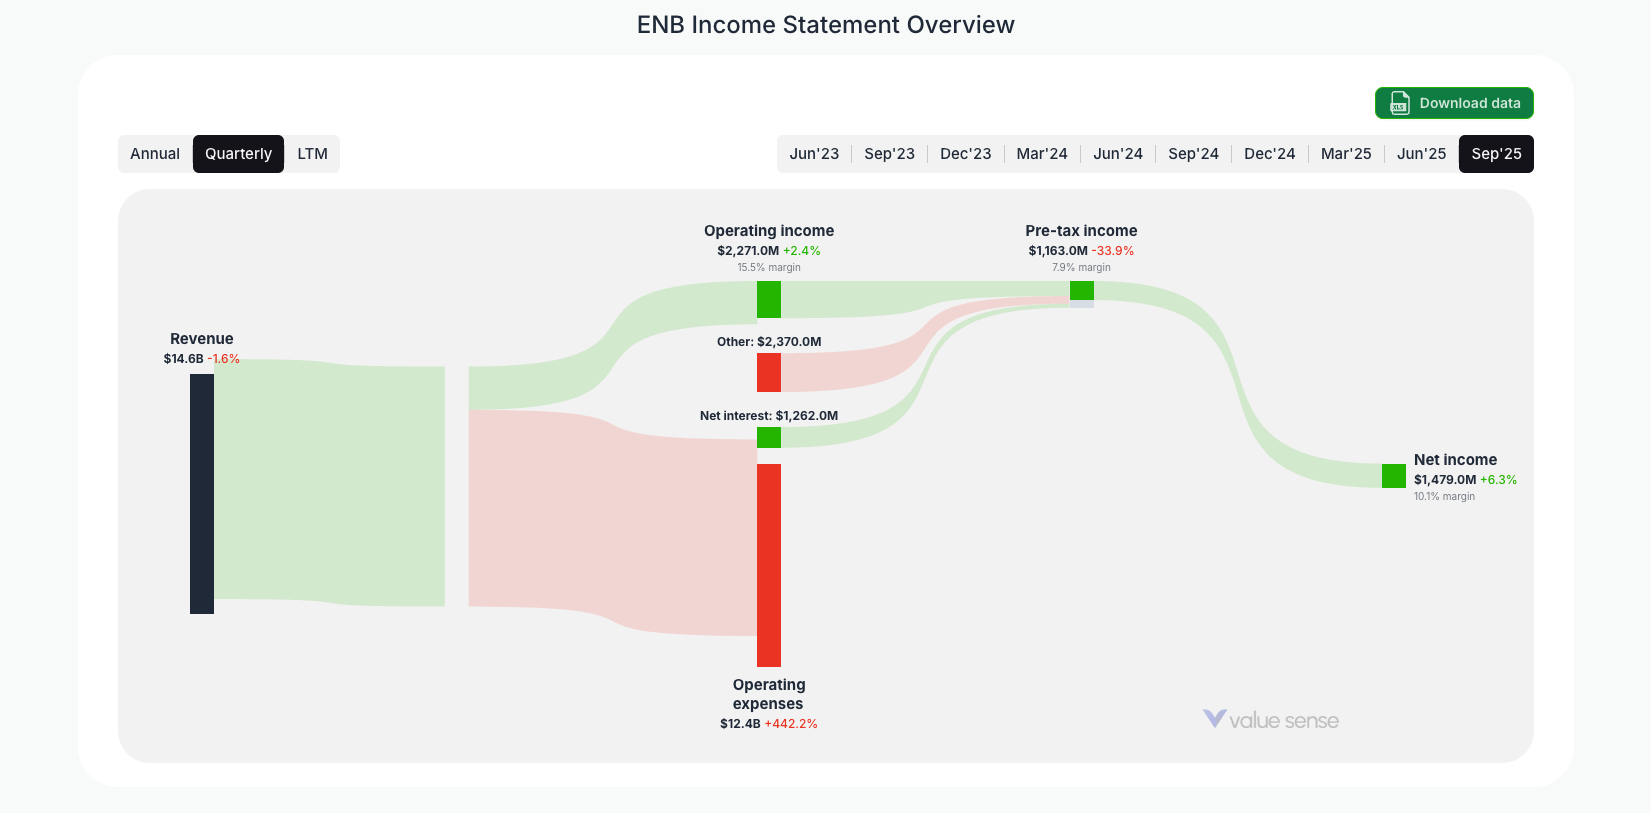Viewport: 1651px width, 813px height.
Task: Select the Revenue node bar on the chart
Action: pos(201,490)
